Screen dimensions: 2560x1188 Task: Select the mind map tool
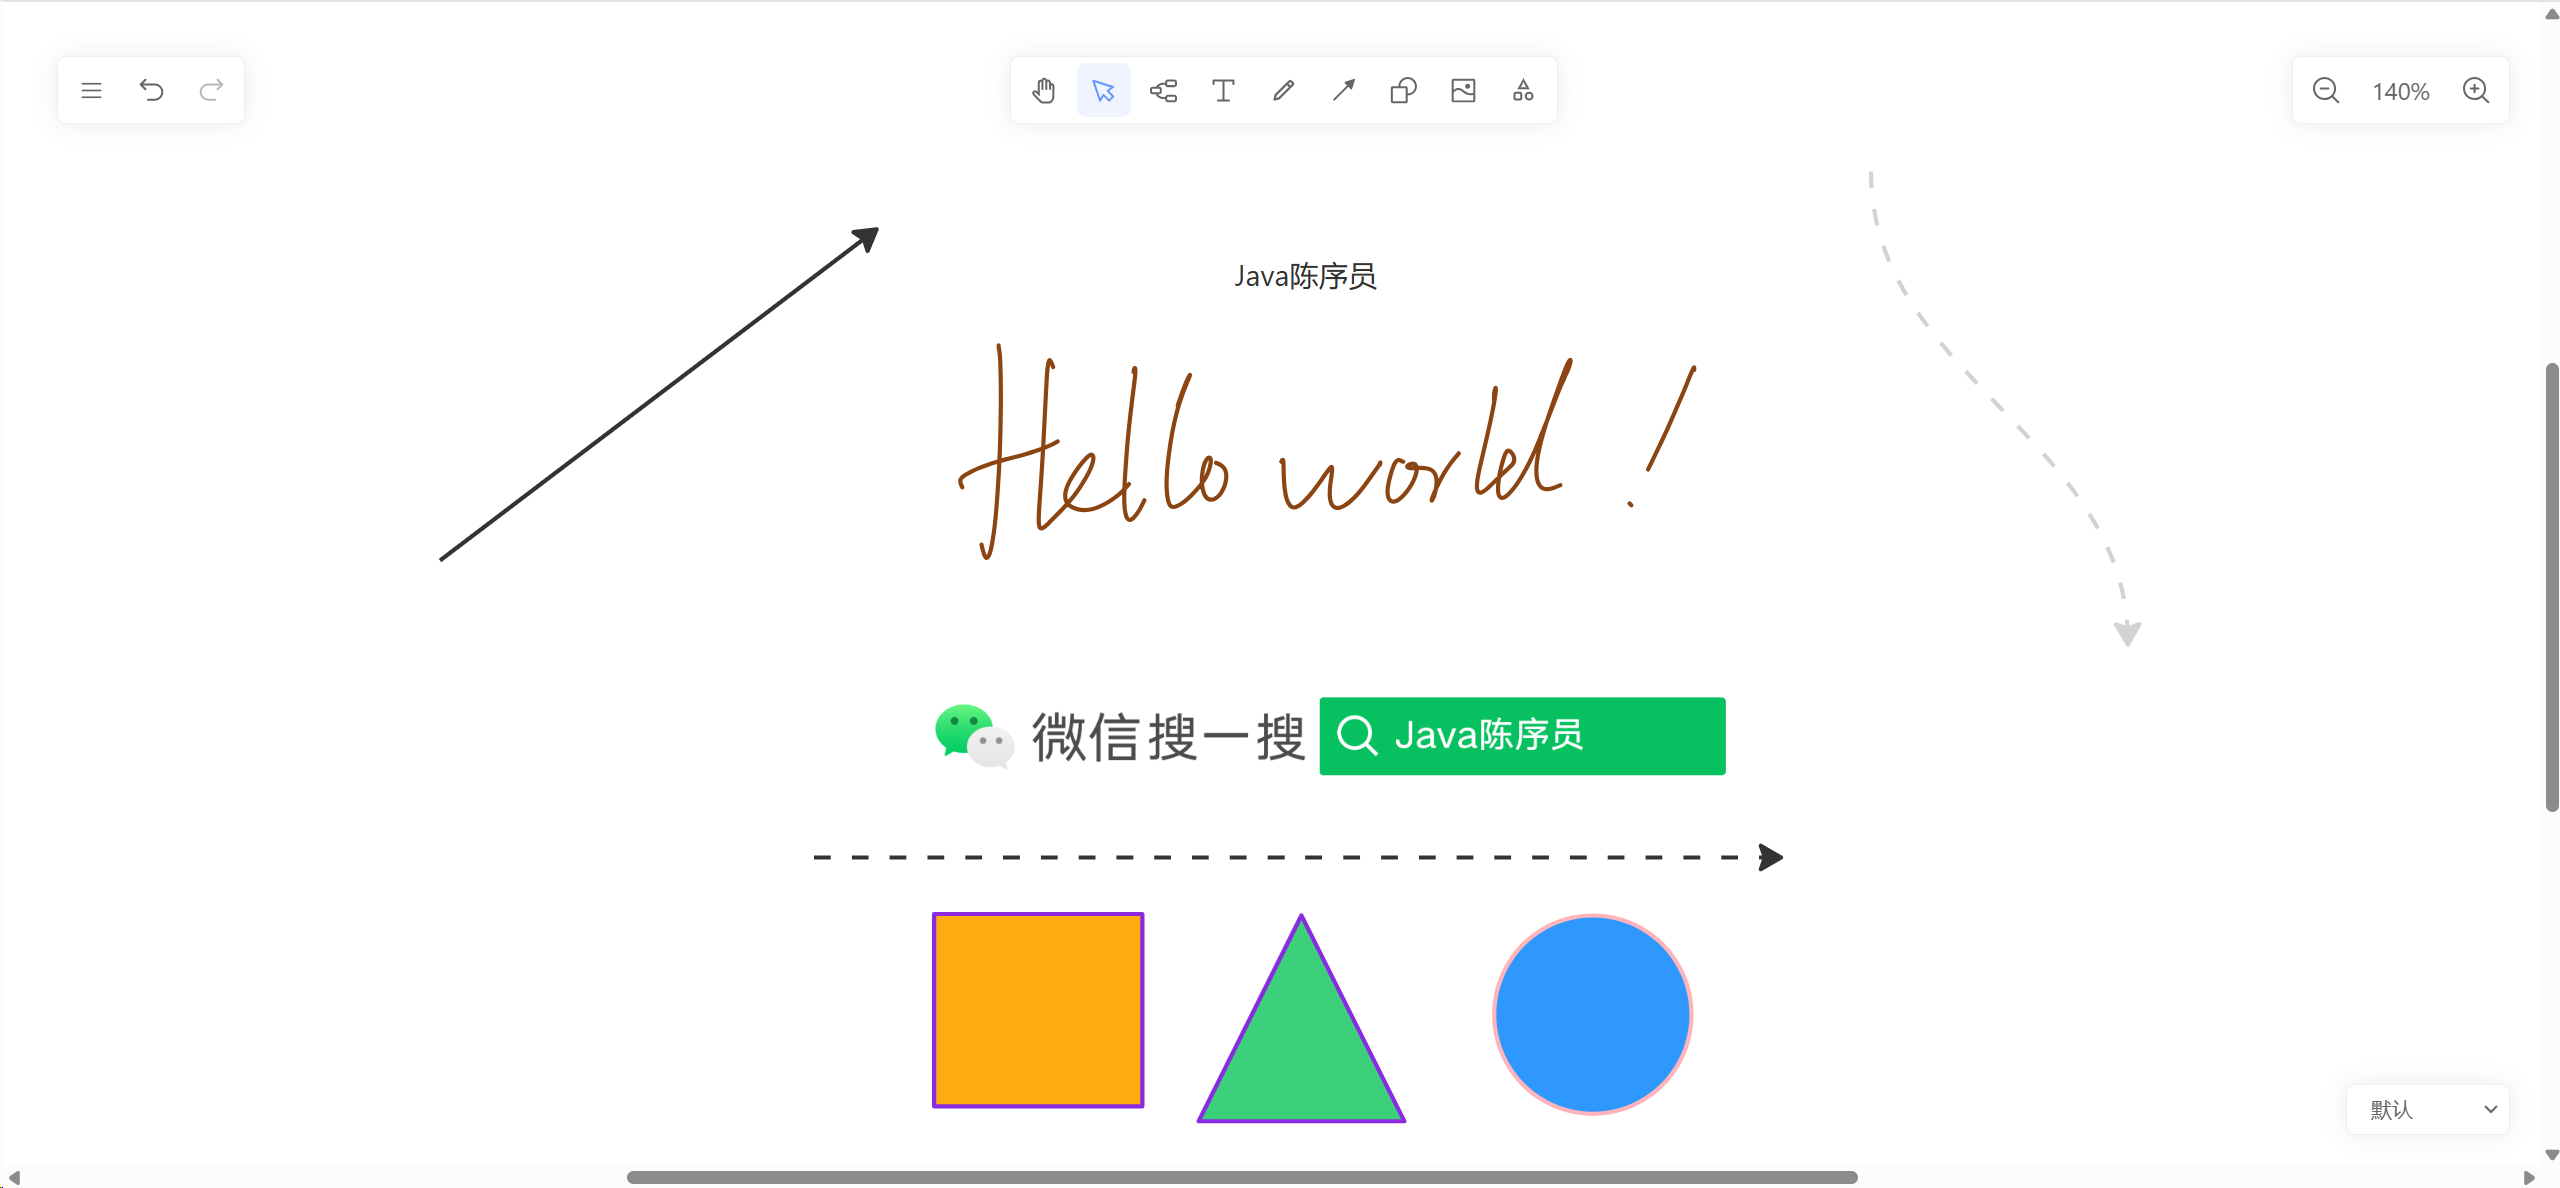(x=1163, y=91)
